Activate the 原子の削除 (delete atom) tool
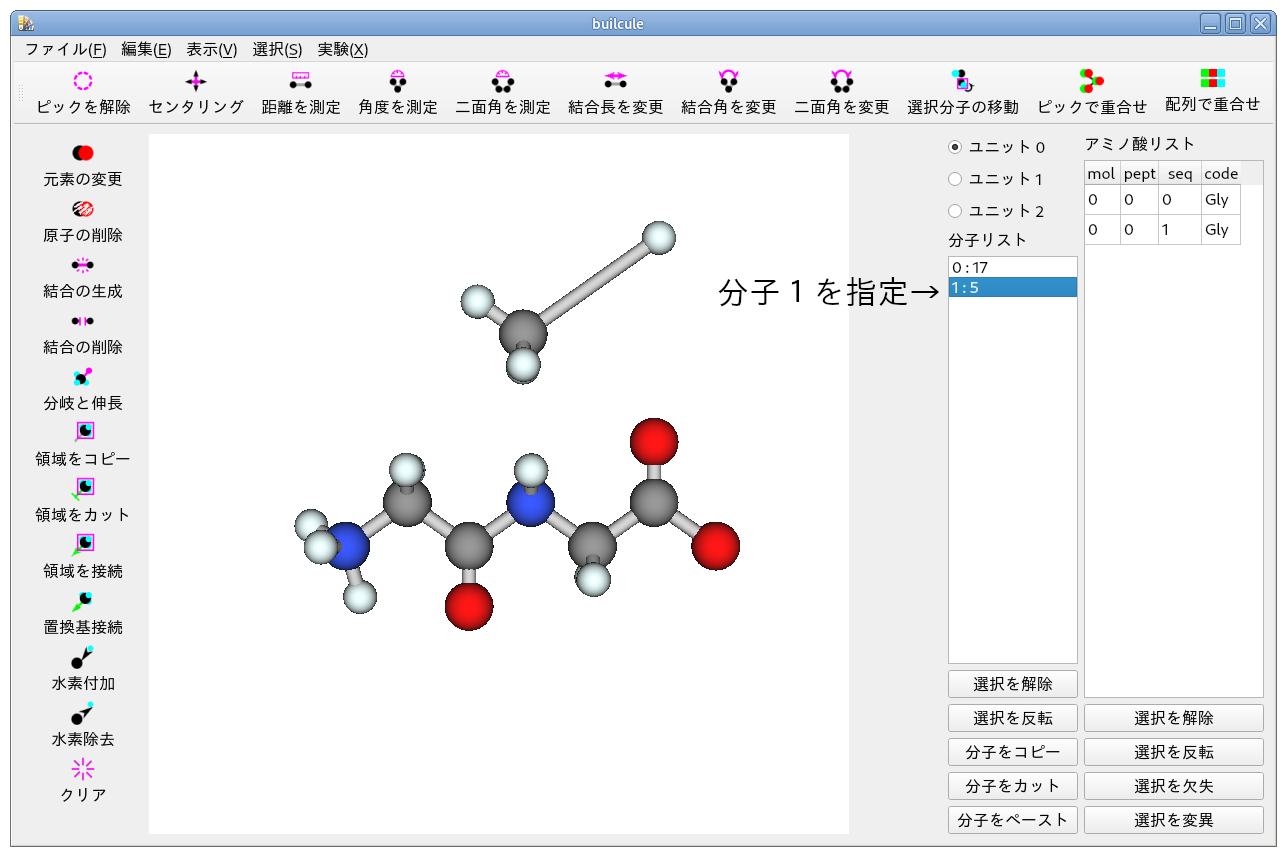Image resolution: width=1287 pixels, height=857 pixels. [82, 219]
